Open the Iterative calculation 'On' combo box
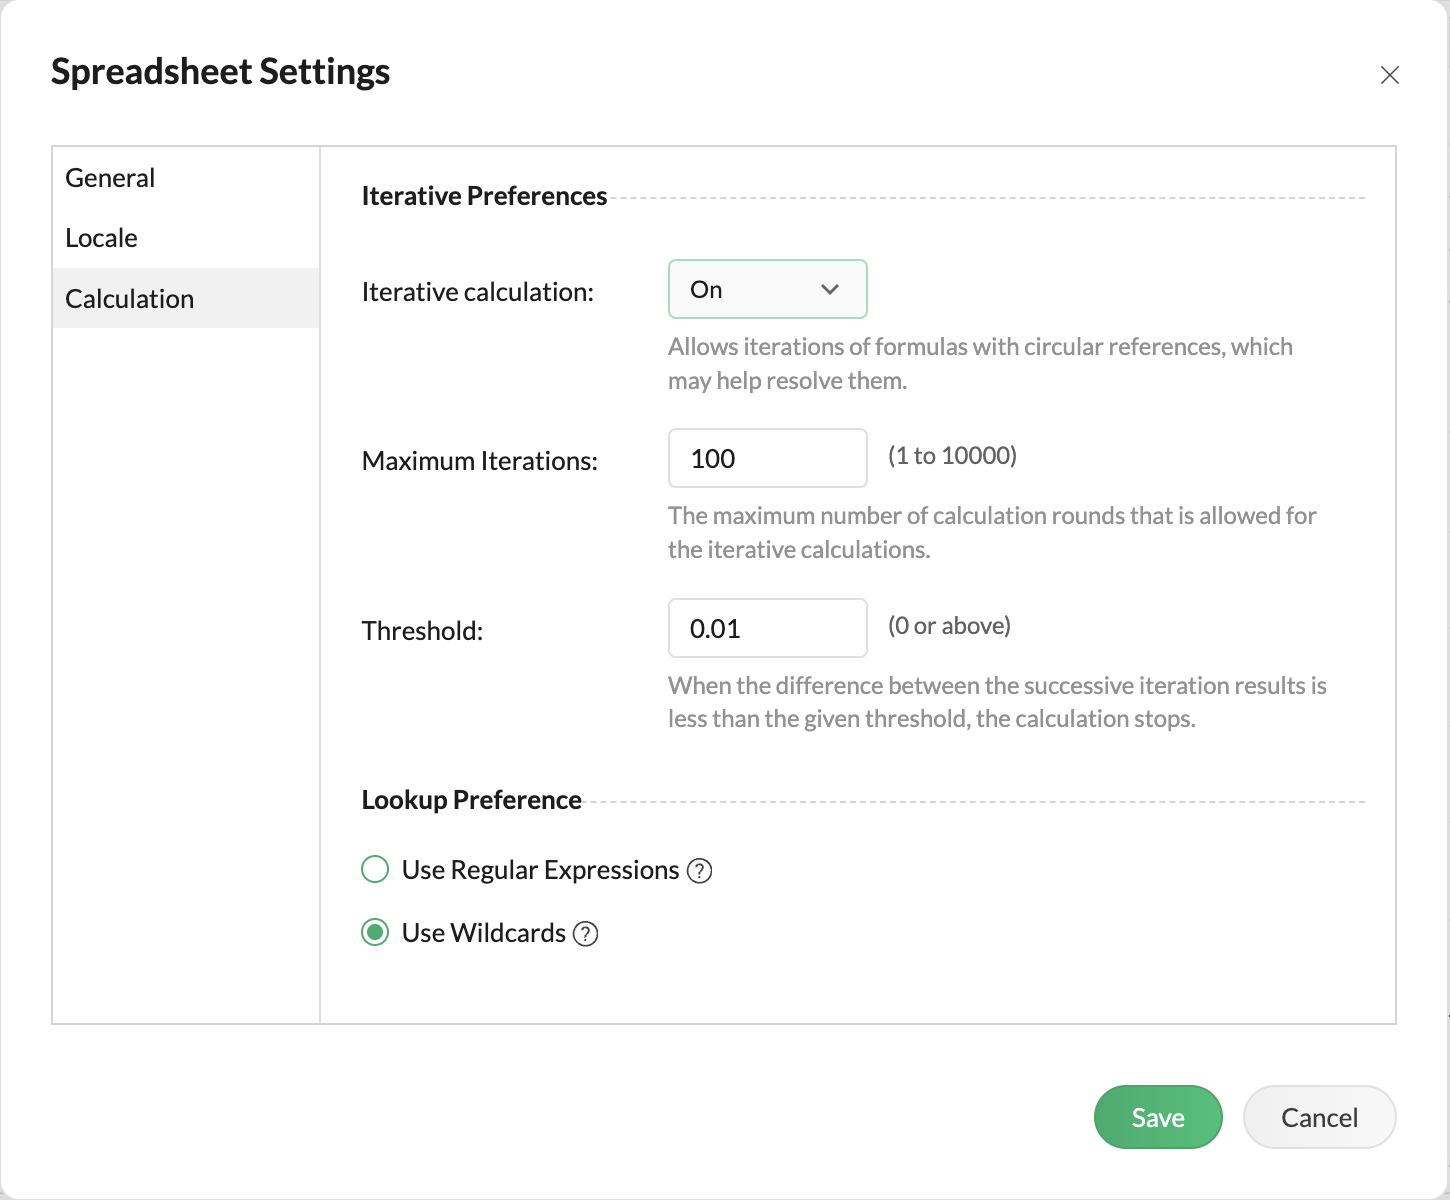The width and height of the screenshot is (1450, 1200). [766, 290]
